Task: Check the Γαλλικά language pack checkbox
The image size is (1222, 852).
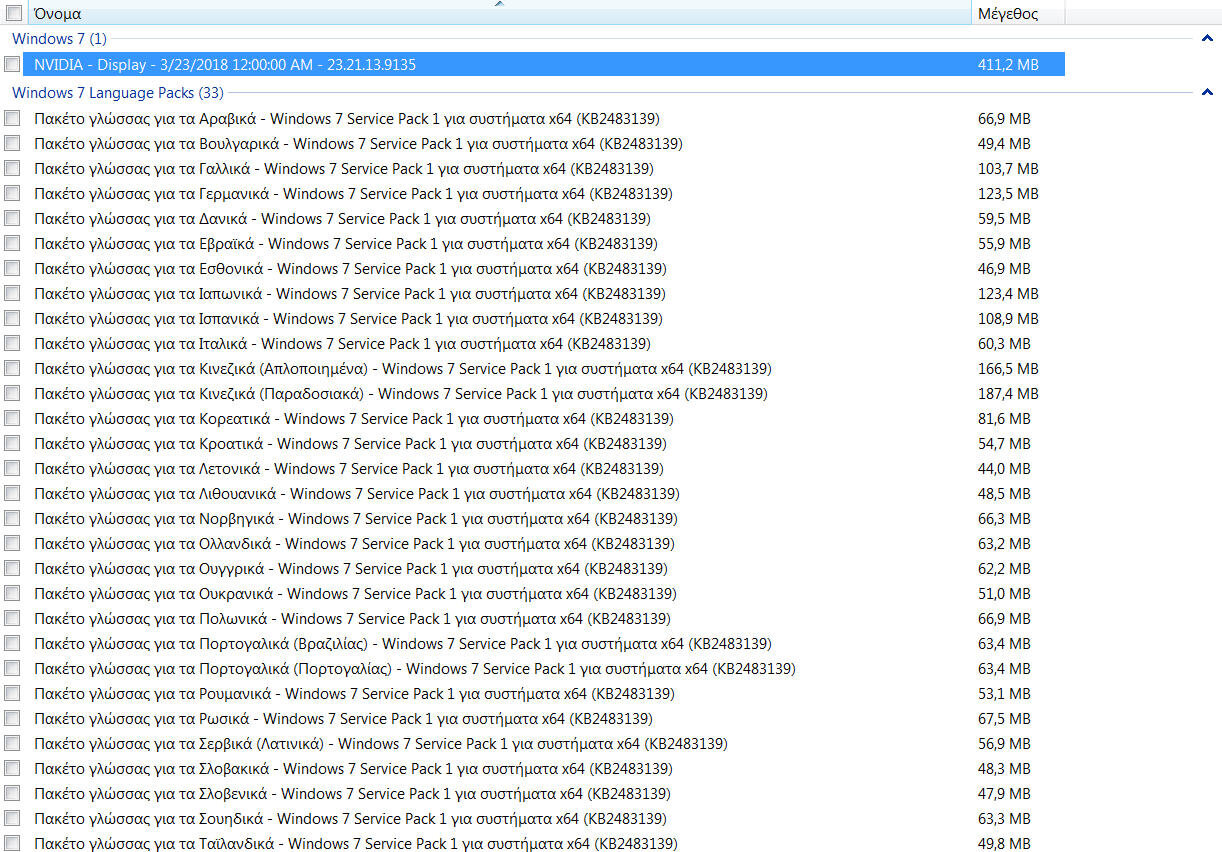Action: click(x=12, y=168)
